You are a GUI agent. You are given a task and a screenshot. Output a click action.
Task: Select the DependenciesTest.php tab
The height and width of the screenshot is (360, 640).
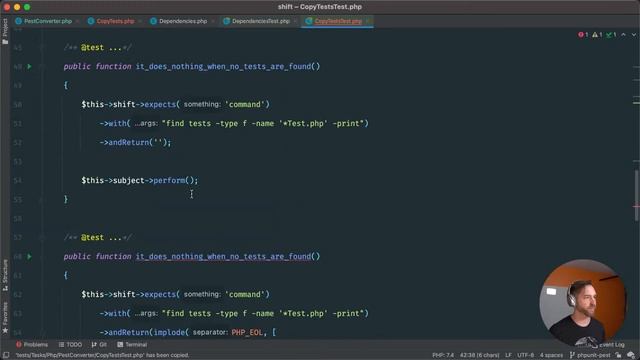click(x=260, y=21)
